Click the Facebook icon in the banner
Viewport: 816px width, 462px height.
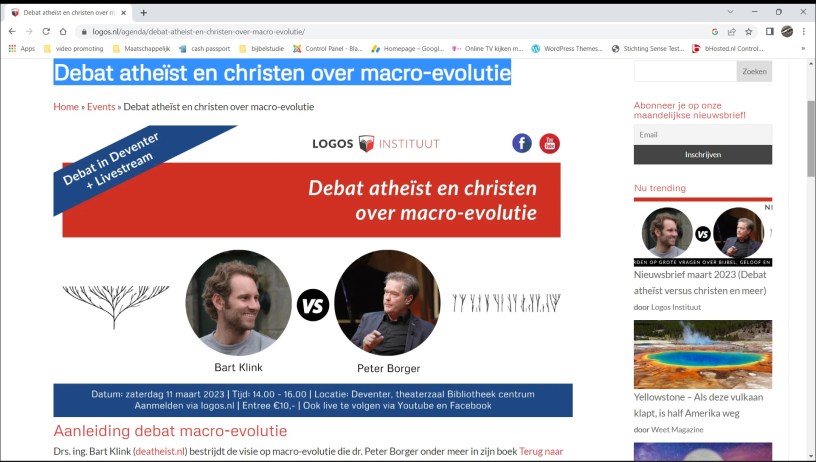522,143
